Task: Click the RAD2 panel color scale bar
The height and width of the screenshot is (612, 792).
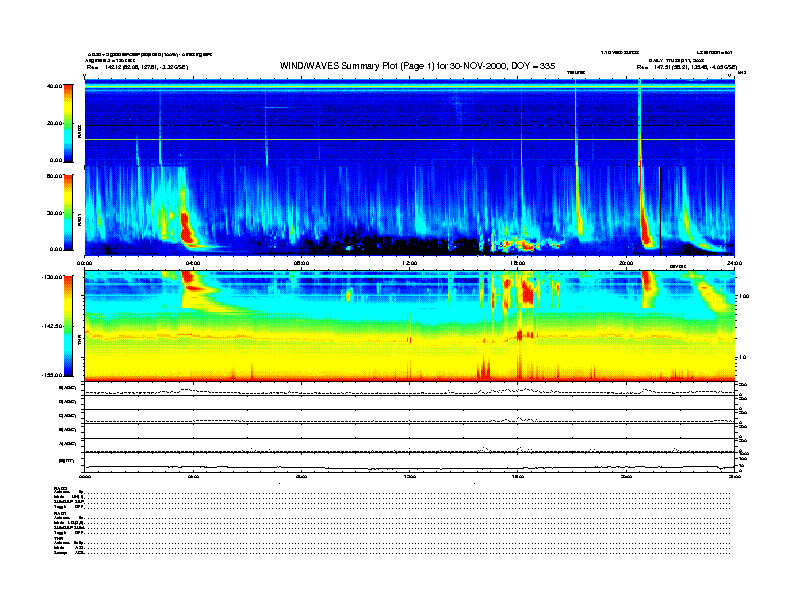Action: pos(69,122)
